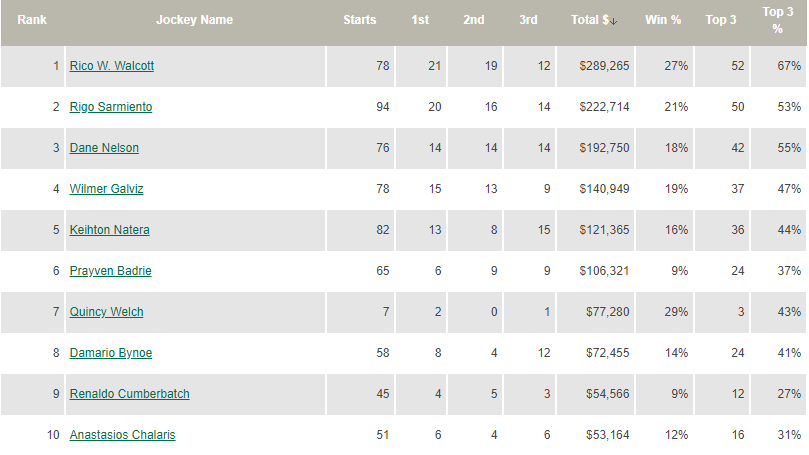
Task: Go to Quincy Welch's profile
Action: click(107, 312)
